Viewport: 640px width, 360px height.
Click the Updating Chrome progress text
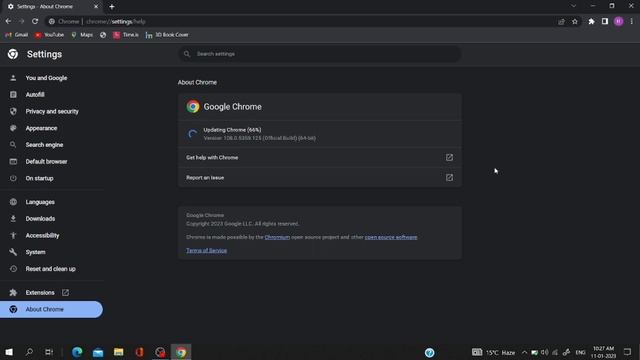(x=232, y=130)
